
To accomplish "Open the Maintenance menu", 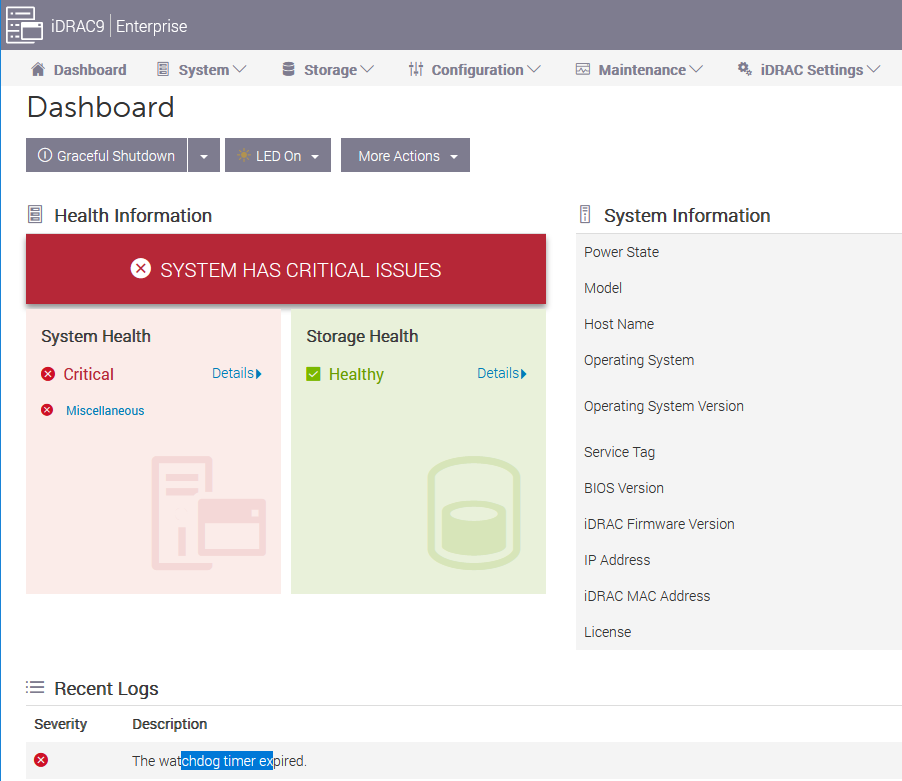I will [640, 70].
